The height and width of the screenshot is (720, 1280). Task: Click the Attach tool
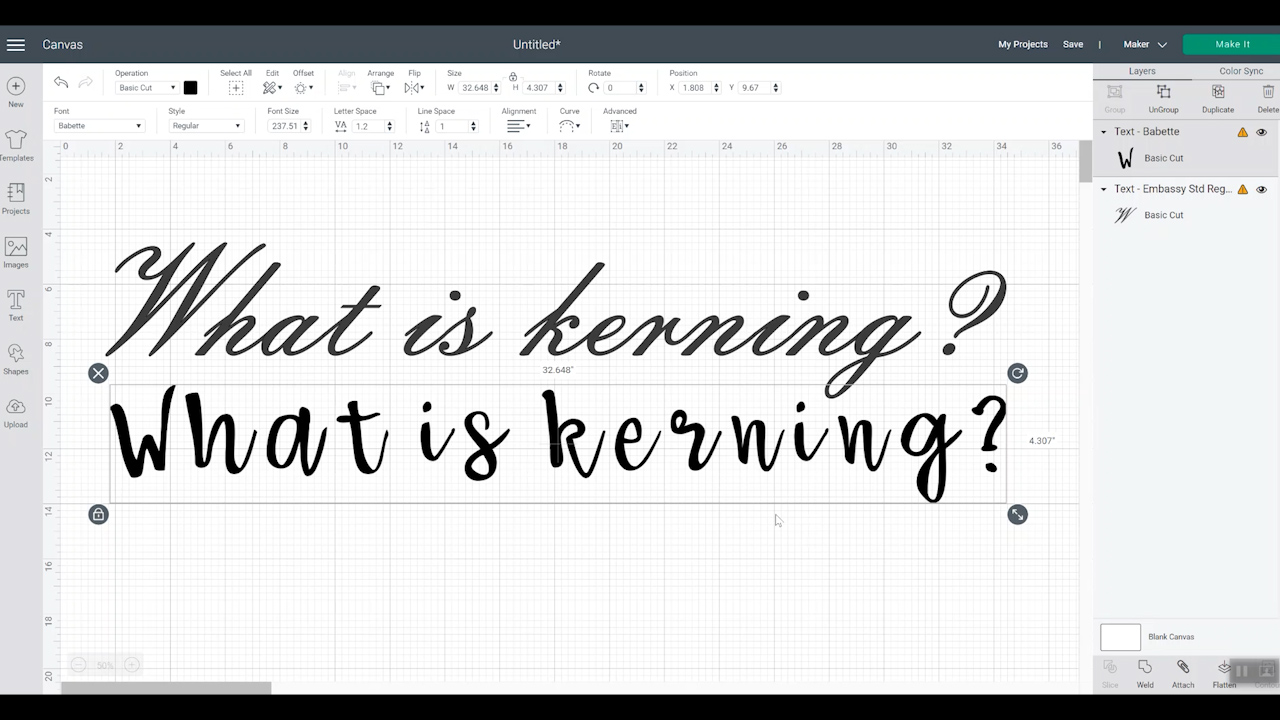coord(1183,667)
